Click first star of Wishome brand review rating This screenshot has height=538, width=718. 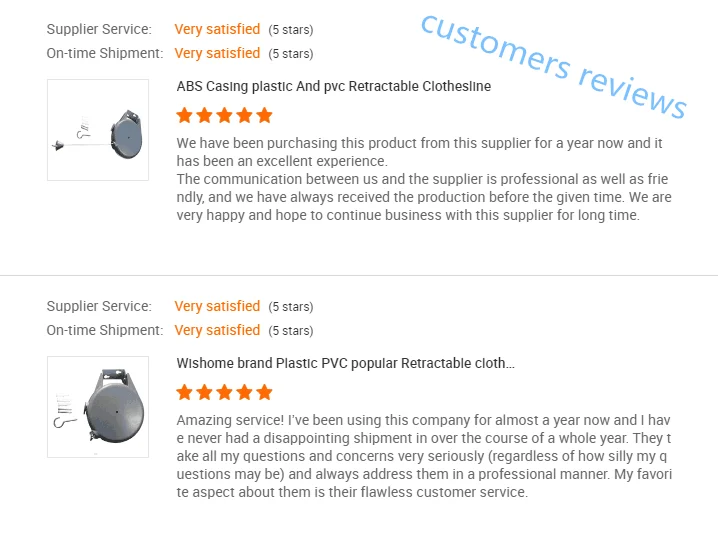click(x=184, y=392)
